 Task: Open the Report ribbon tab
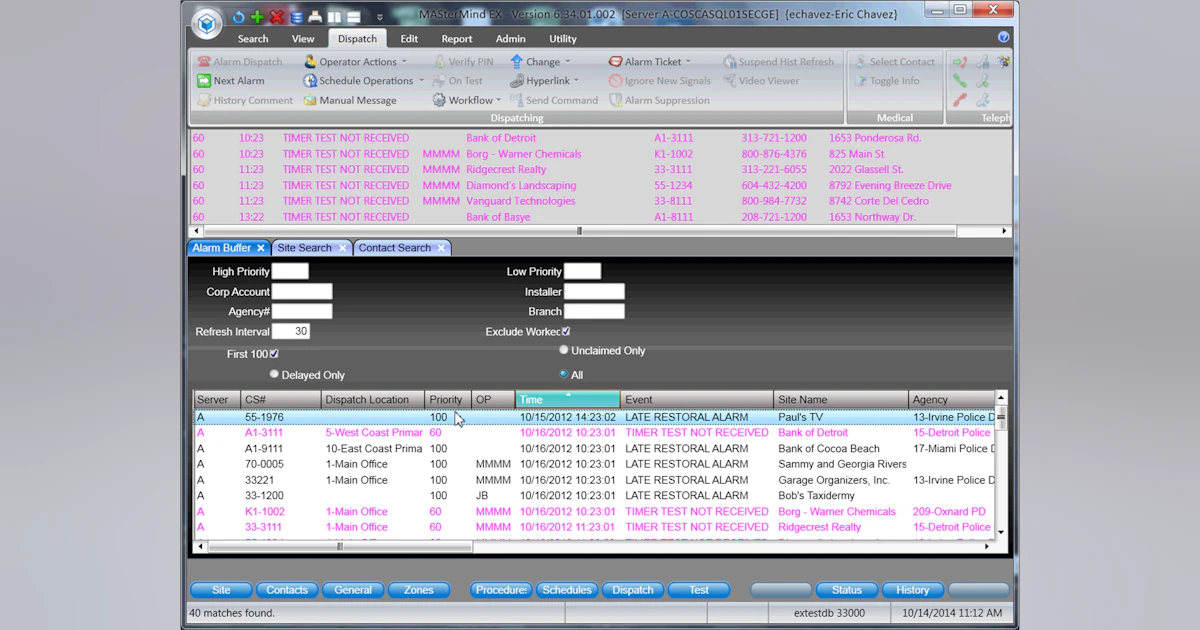click(456, 38)
